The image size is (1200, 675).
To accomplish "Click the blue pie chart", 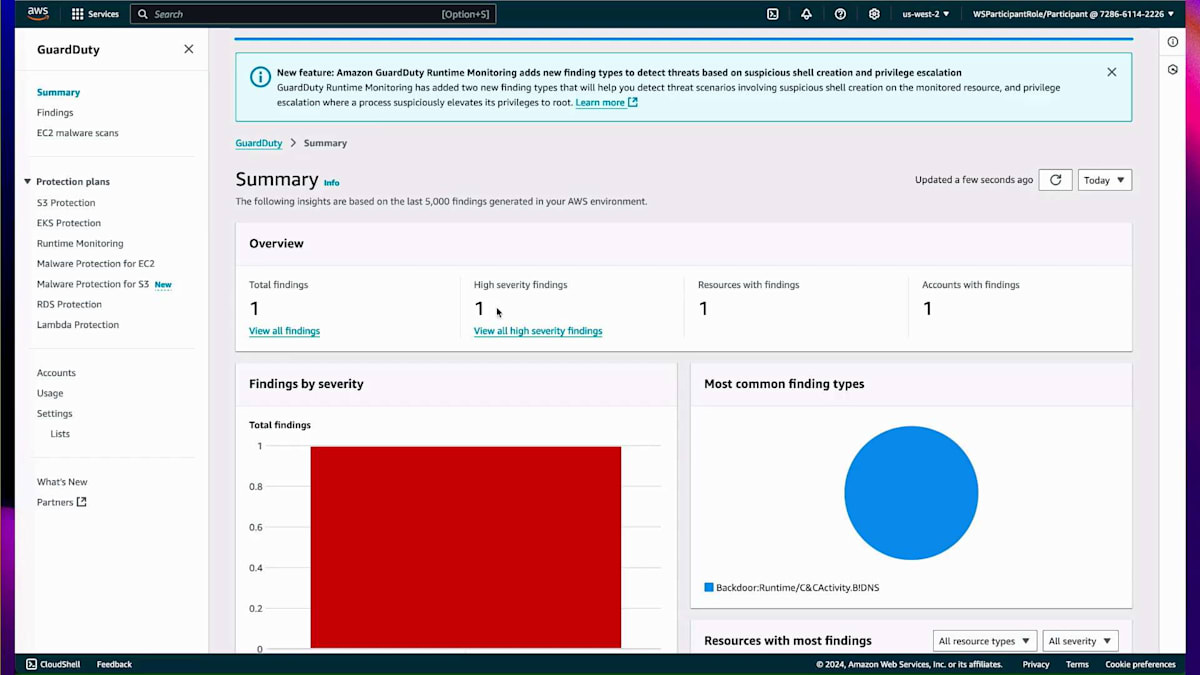I will tap(911, 493).
